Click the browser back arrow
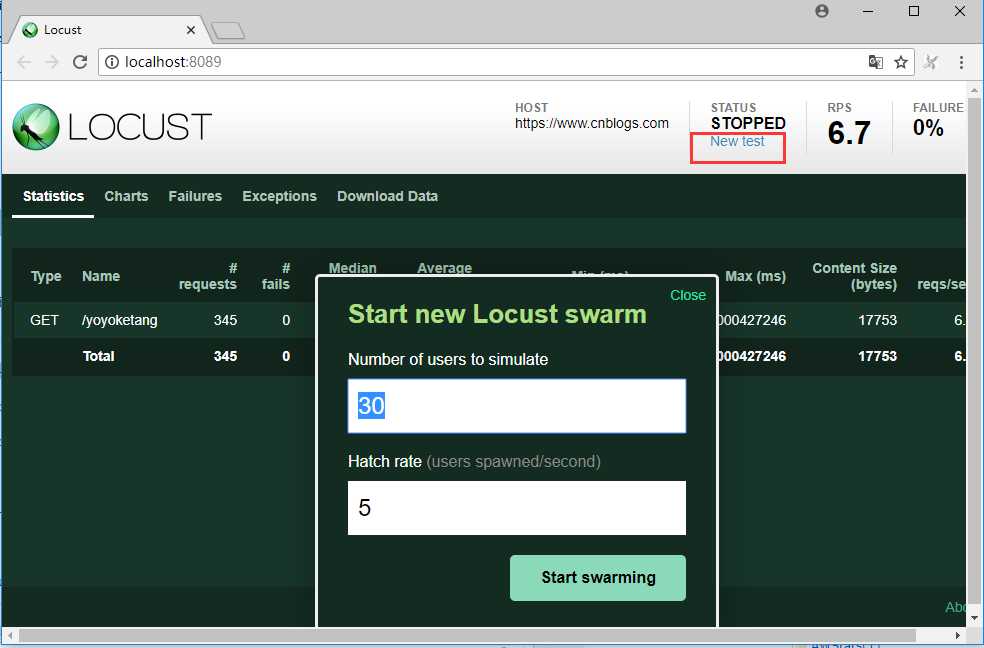Image resolution: width=984 pixels, height=648 pixels. click(24, 62)
